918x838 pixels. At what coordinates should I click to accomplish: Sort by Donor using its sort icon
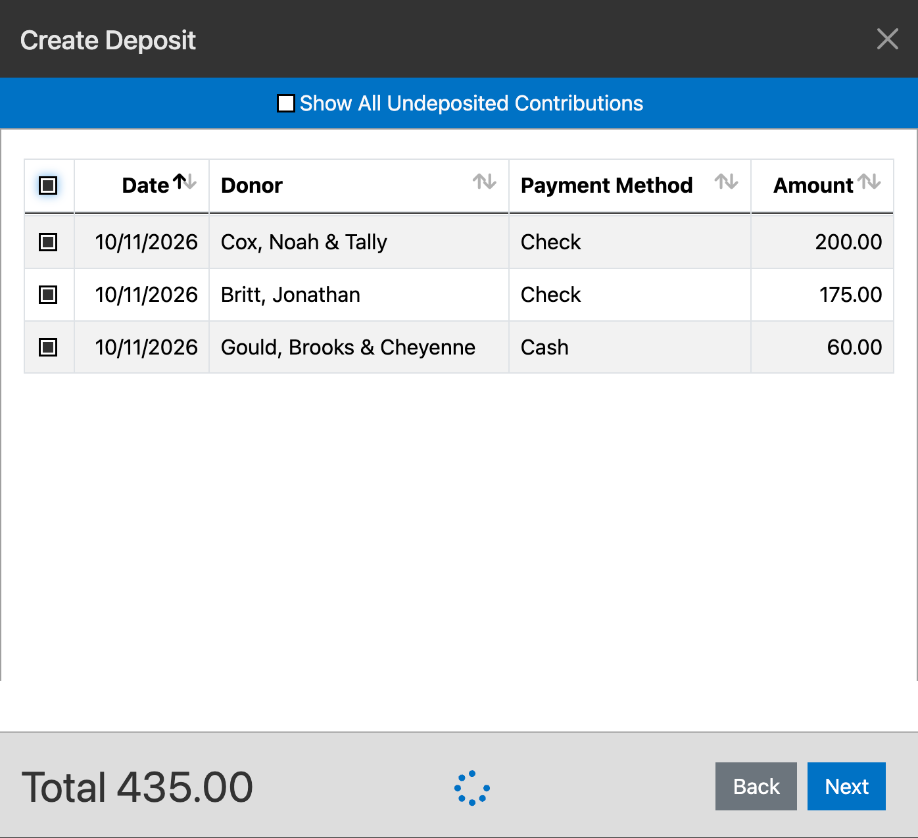coord(485,182)
